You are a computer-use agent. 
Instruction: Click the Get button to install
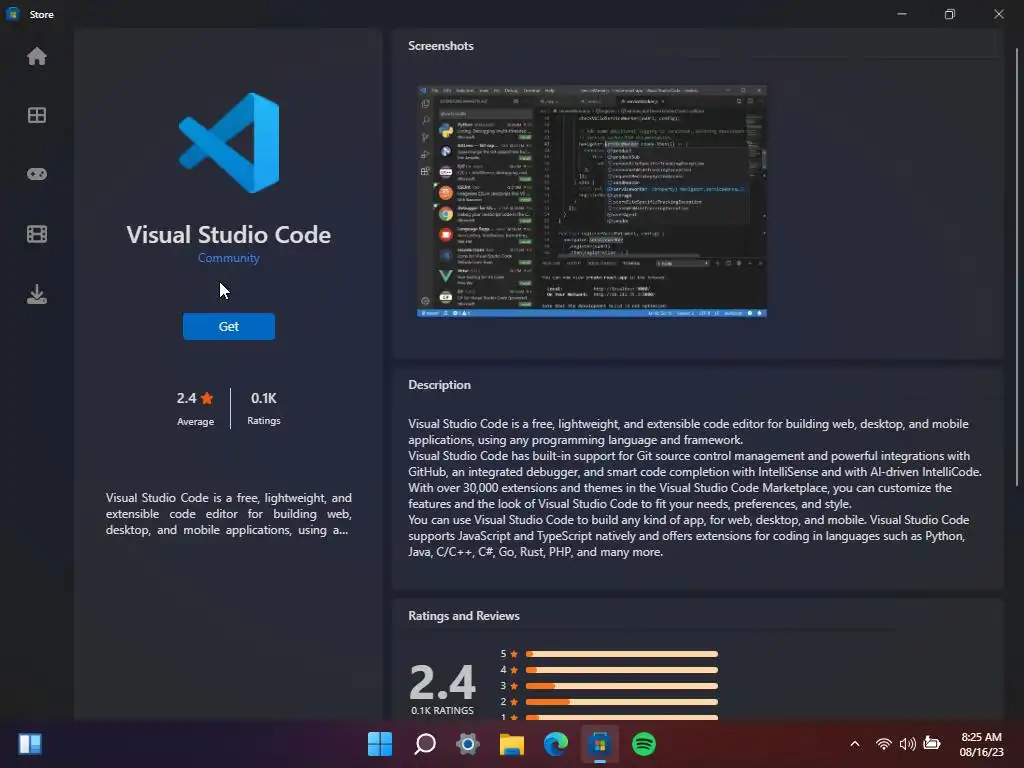229,327
